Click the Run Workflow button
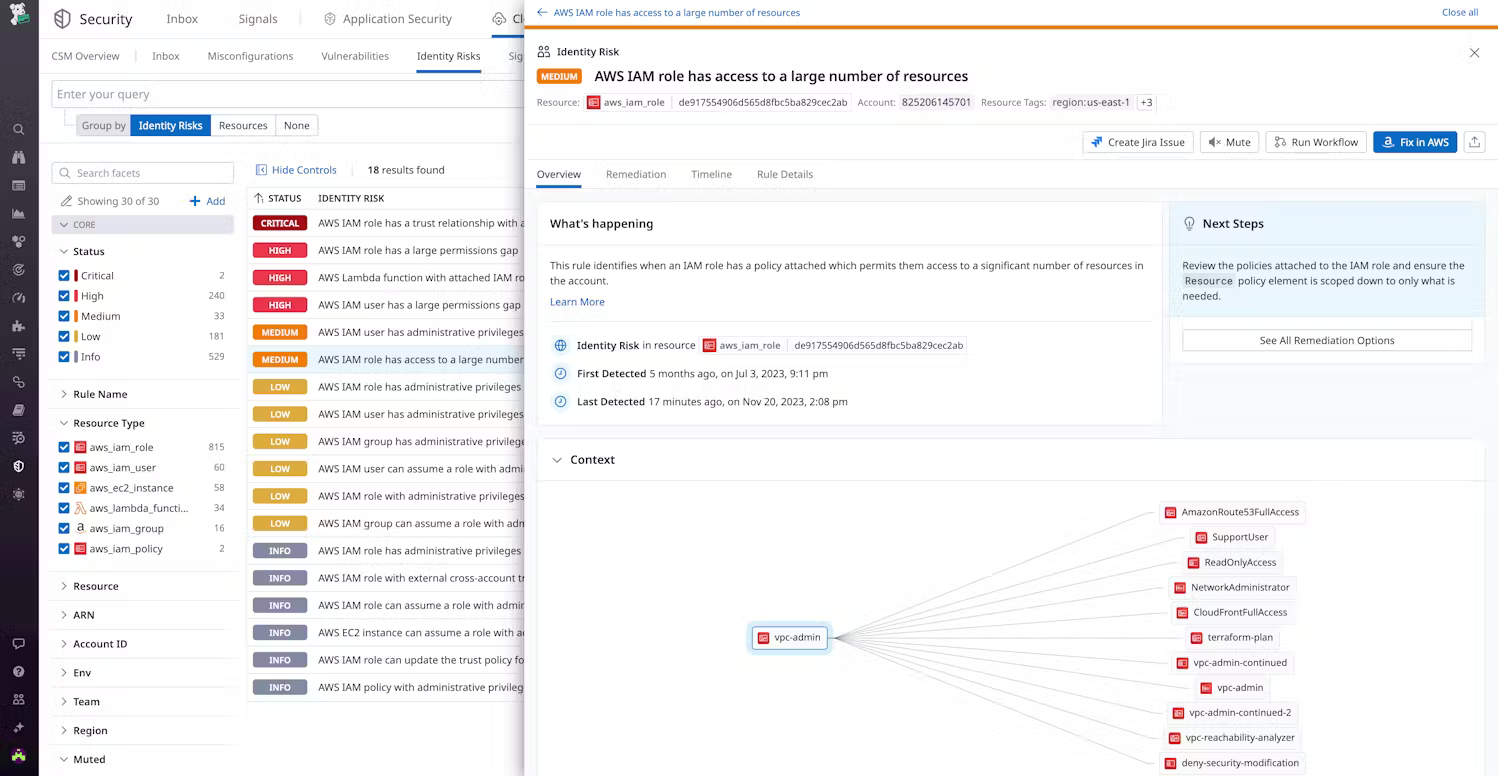1498x776 pixels. tap(1316, 142)
